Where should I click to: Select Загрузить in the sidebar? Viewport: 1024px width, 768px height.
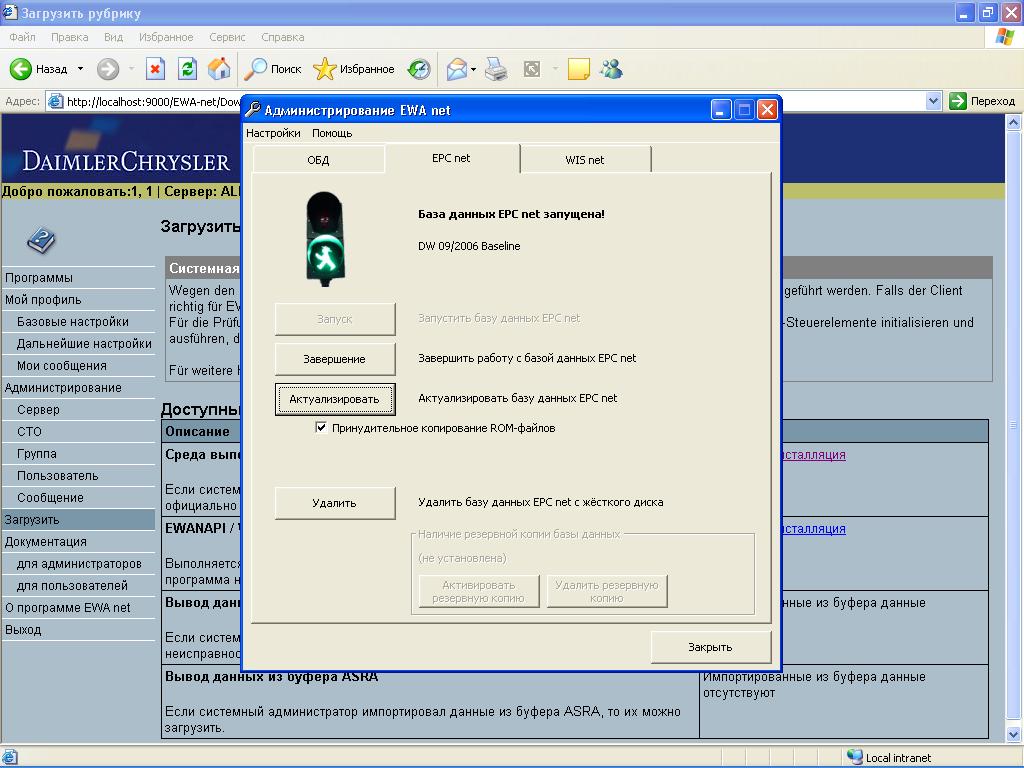point(78,520)
